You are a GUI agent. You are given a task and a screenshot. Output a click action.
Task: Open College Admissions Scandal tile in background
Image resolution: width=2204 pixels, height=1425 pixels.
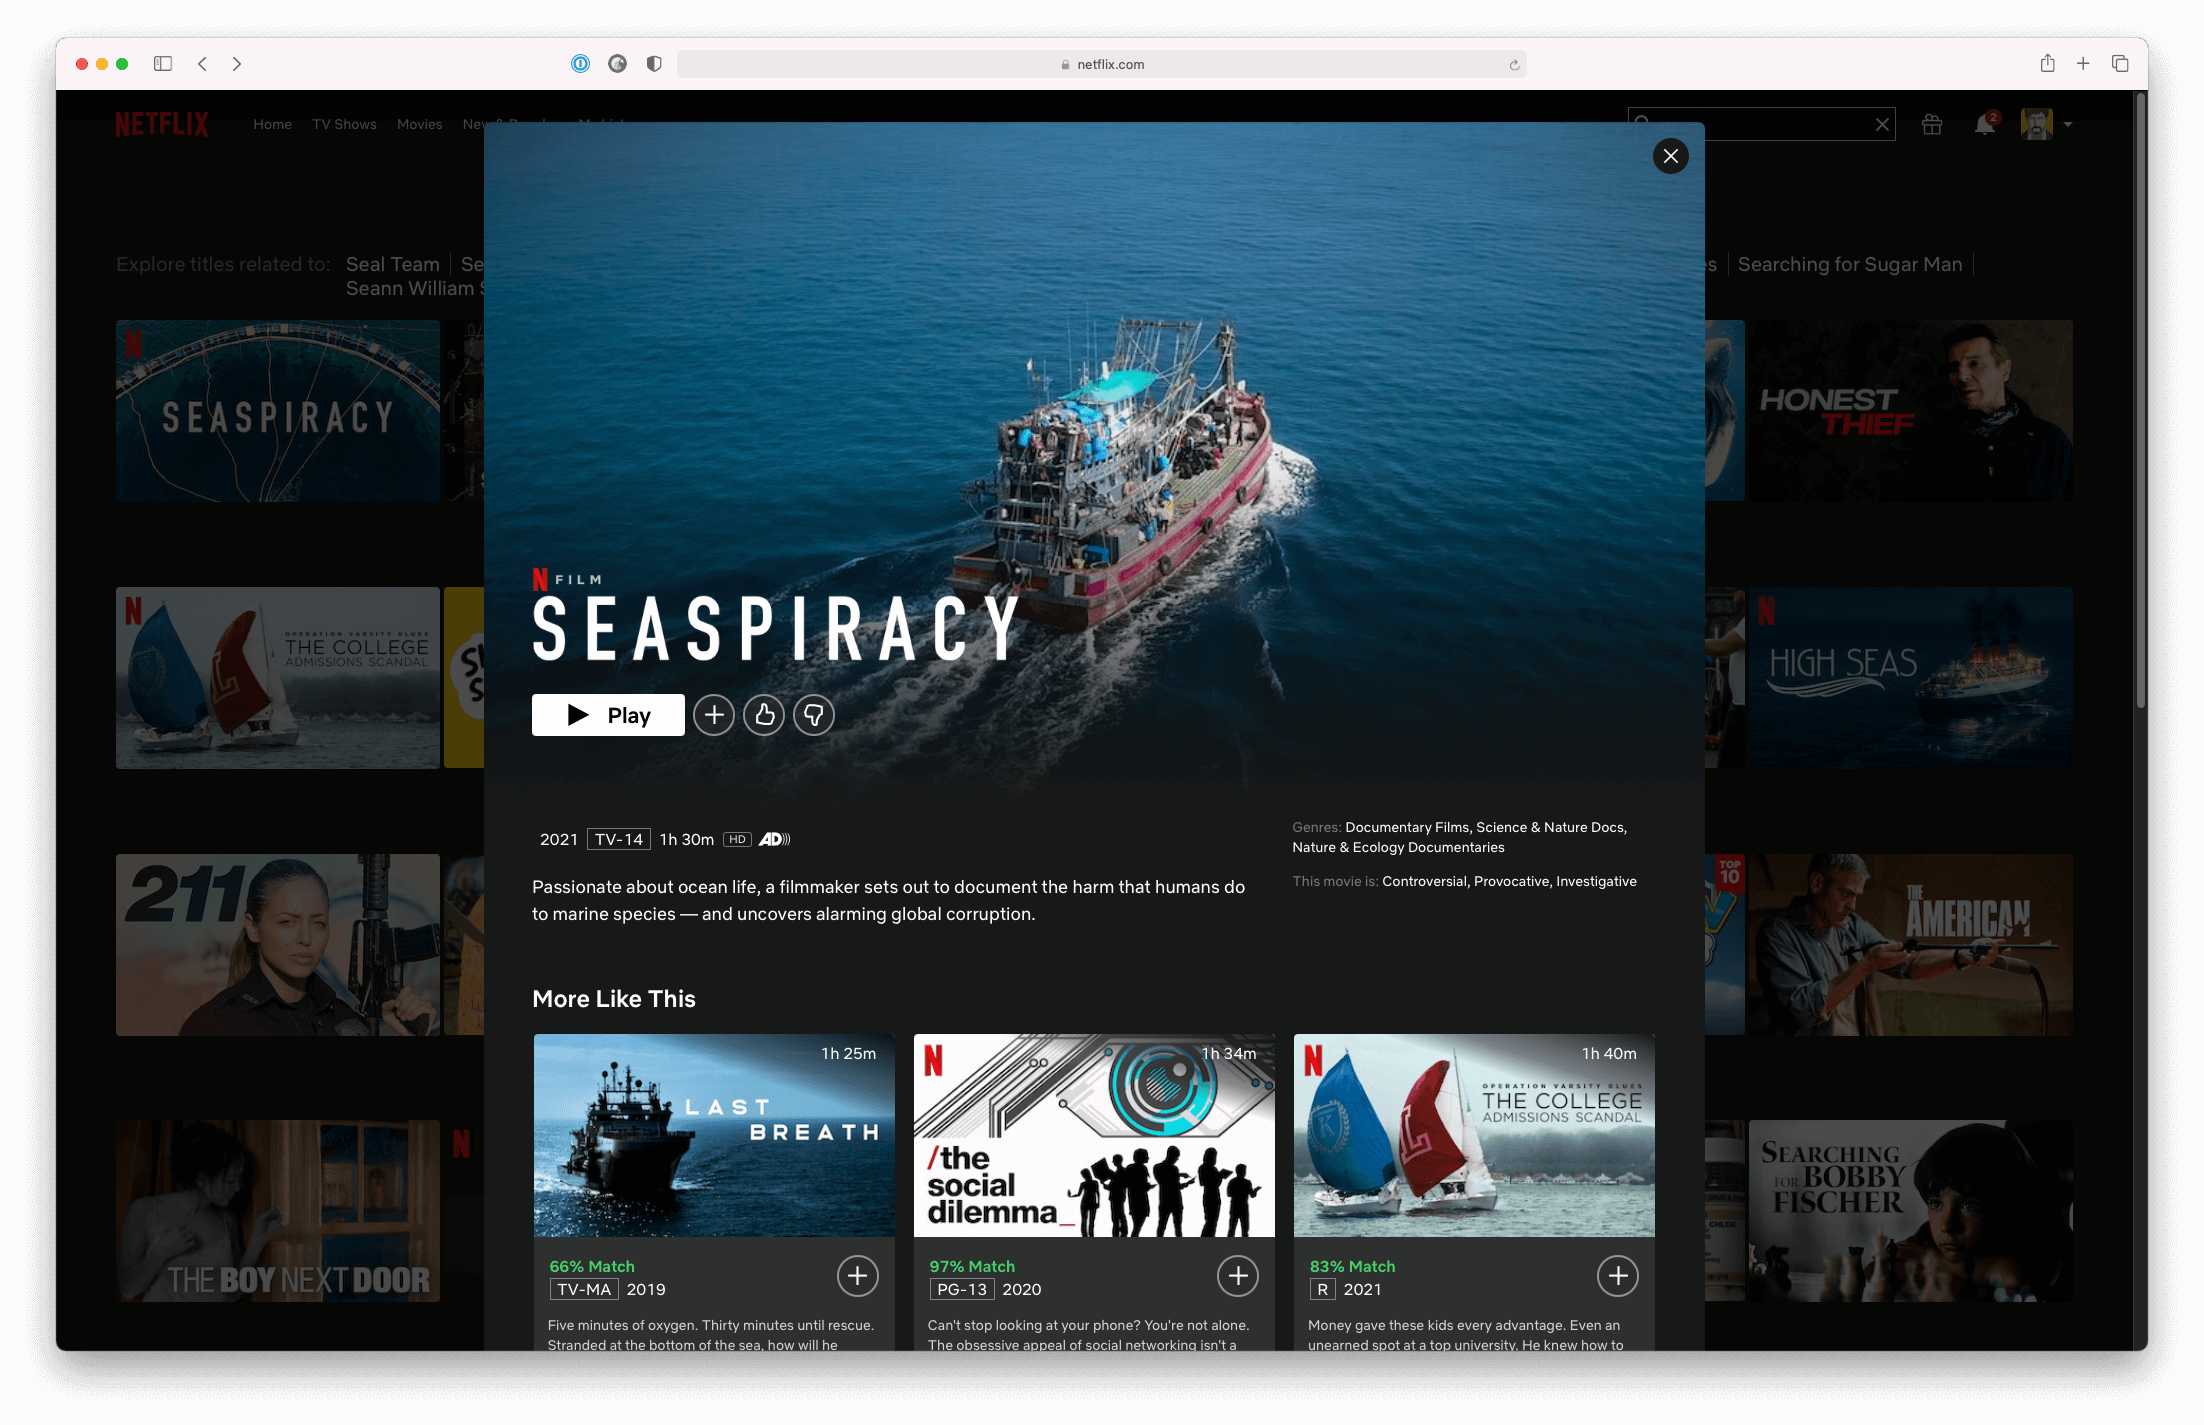tap(278, 678)
